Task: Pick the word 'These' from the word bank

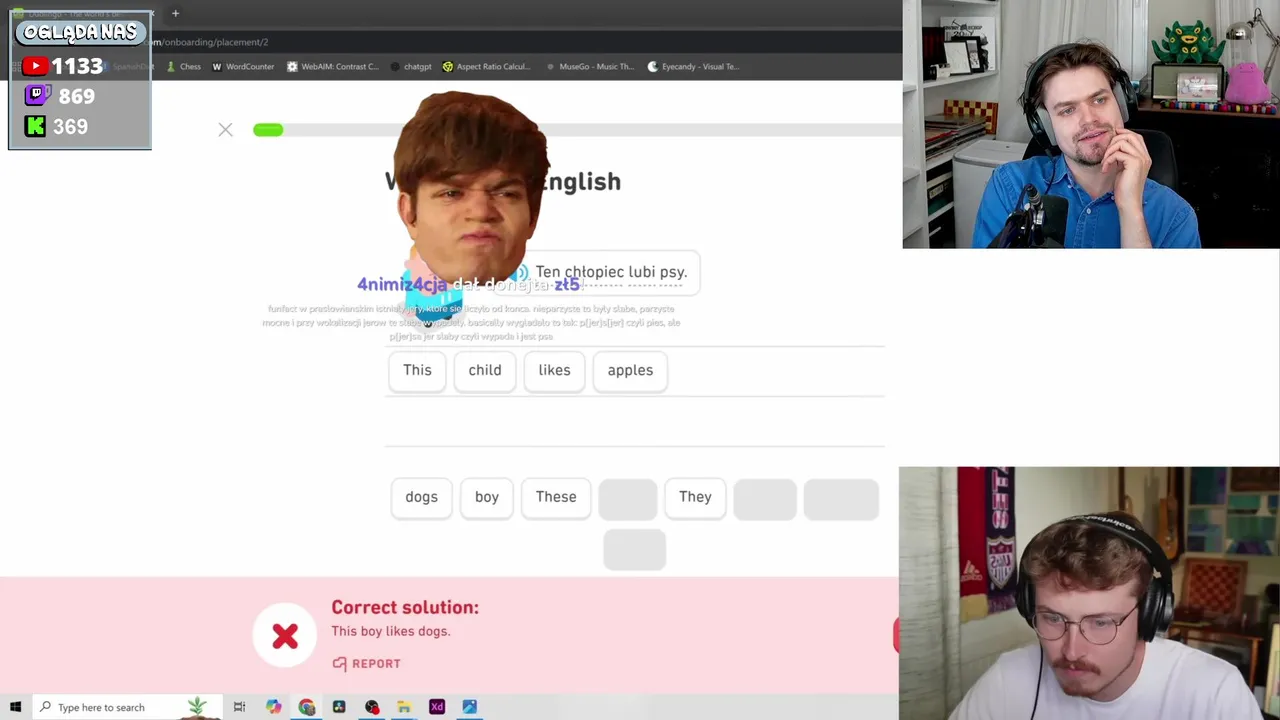Action: 556,498
